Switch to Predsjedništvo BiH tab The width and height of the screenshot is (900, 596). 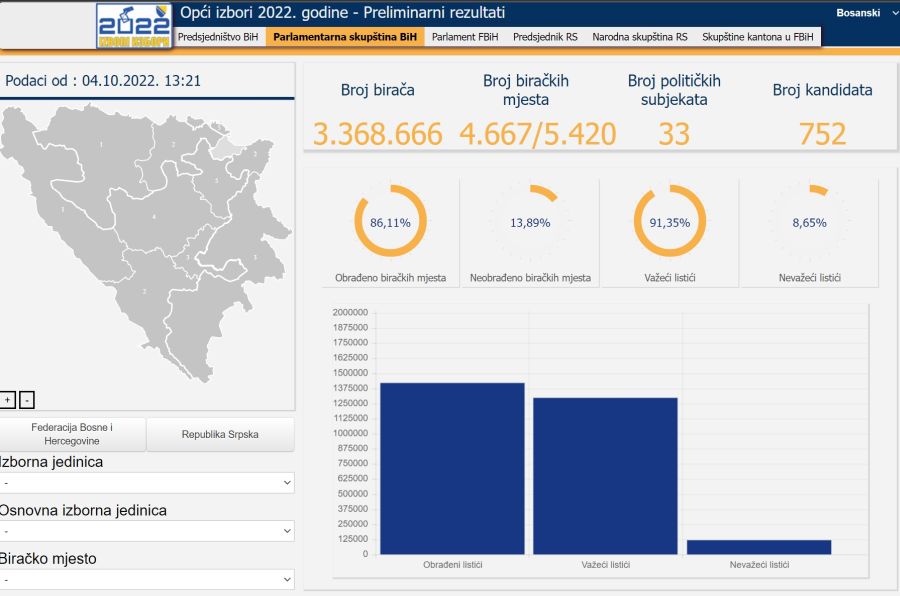tap(217, 37)
